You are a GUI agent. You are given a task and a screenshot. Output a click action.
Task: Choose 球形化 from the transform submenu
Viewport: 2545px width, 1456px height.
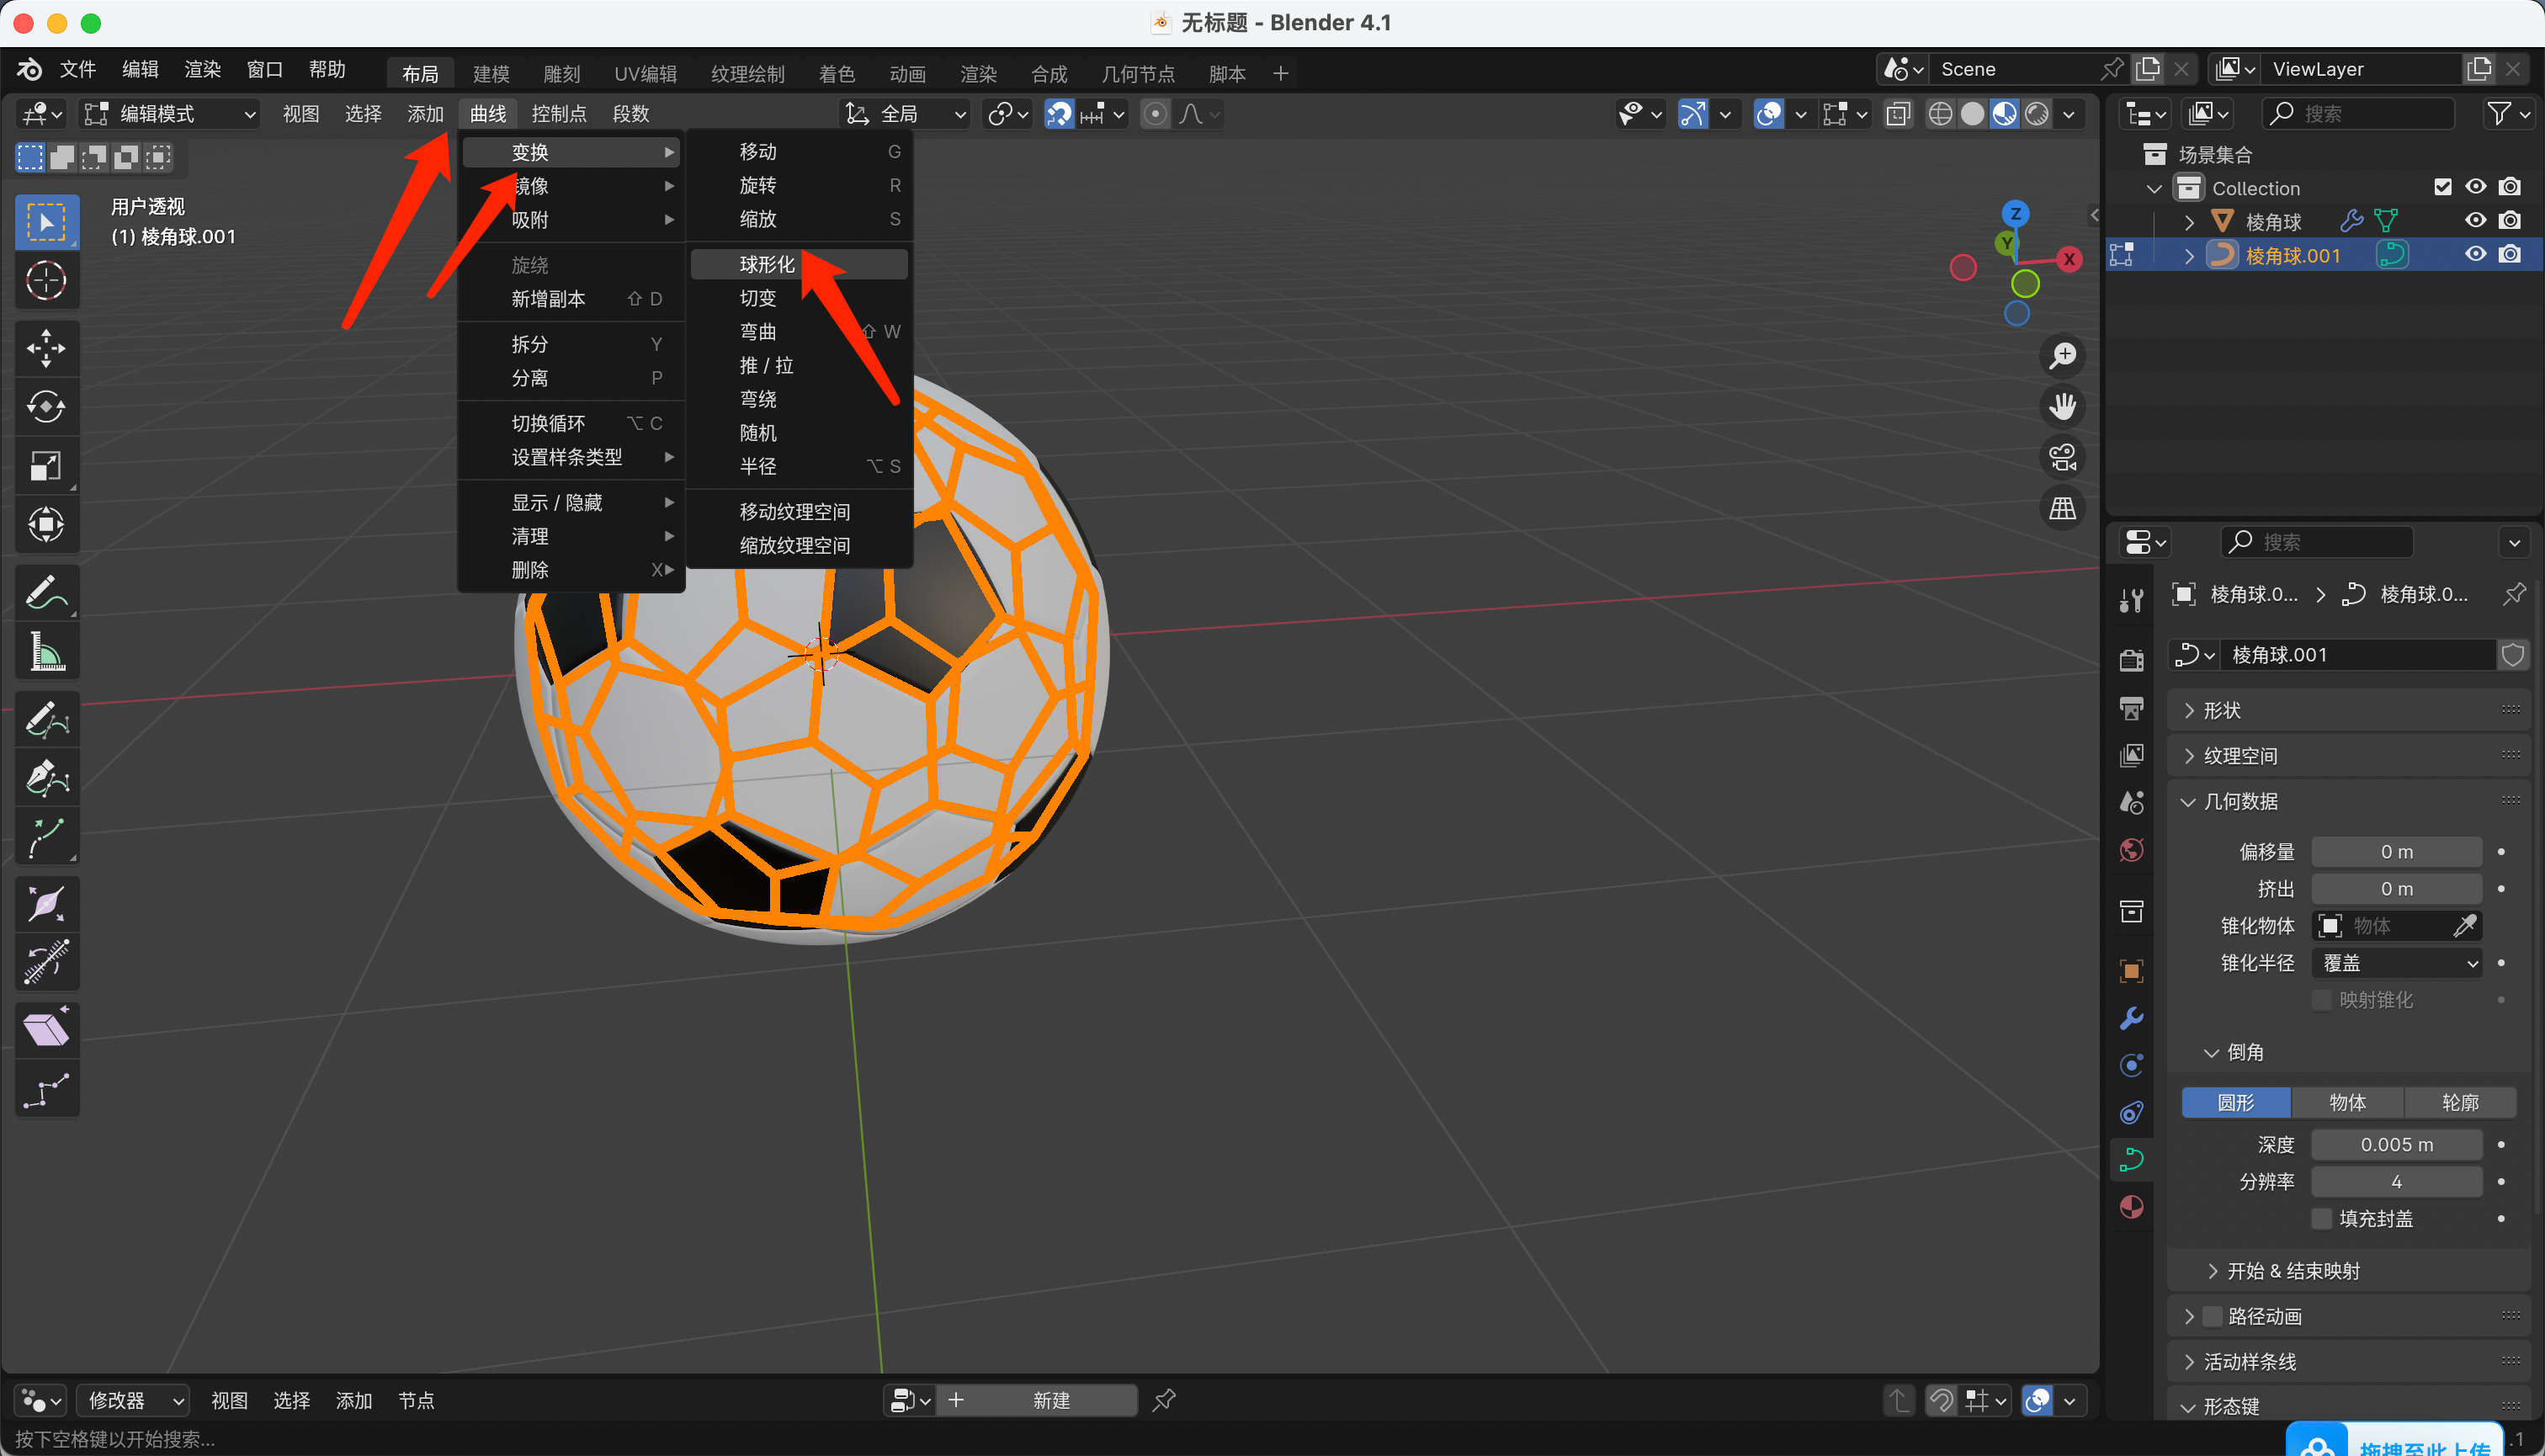(767, 264)
